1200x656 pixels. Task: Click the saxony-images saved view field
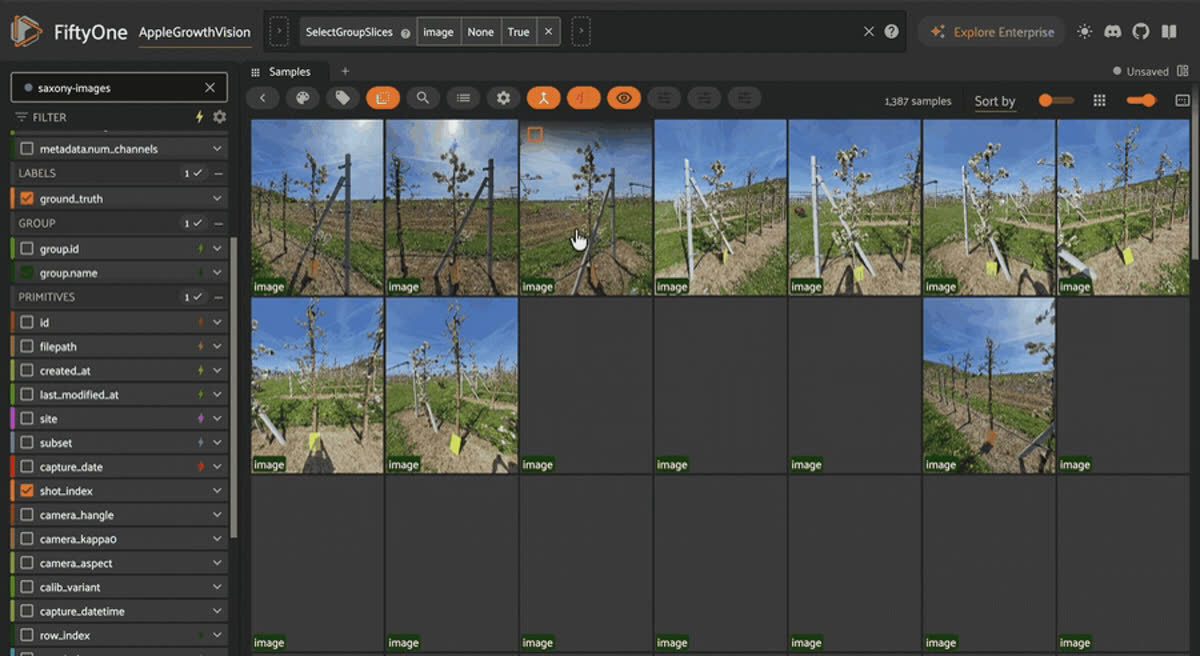coord(119,88)
